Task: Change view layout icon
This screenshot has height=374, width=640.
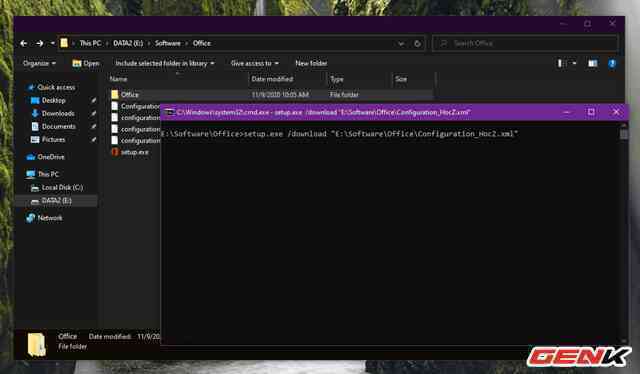Action: [x=562, y=63]
